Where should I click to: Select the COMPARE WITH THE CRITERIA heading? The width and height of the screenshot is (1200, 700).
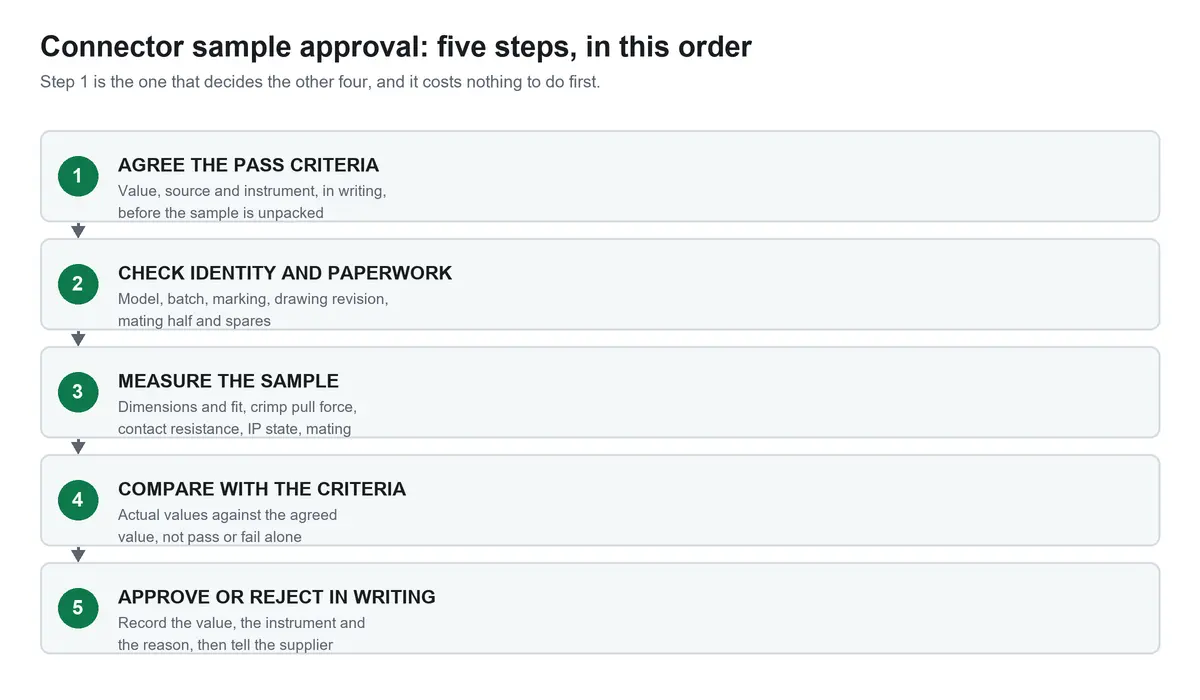[x=262, y=489]
